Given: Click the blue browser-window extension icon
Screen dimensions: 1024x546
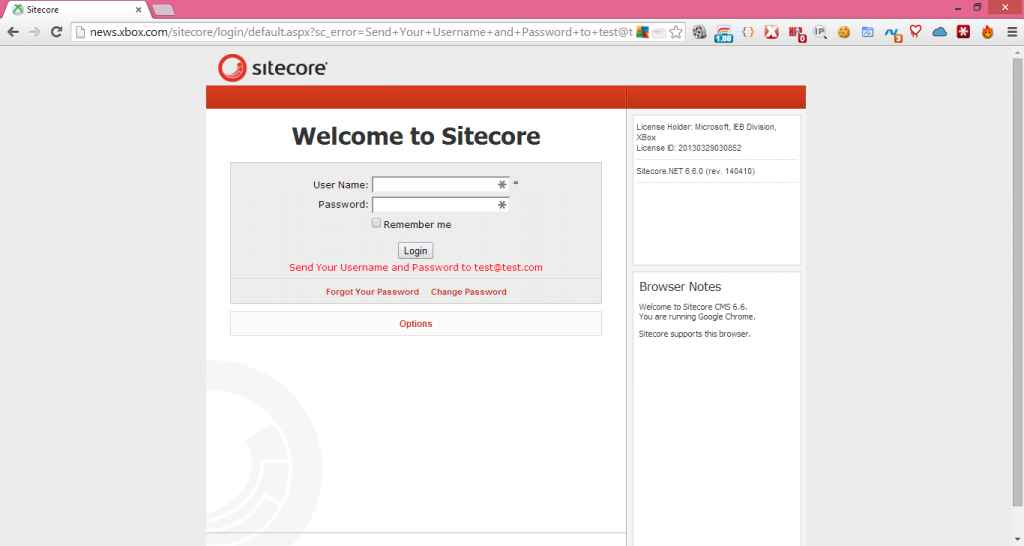Looking at the screenshot, I should (x=867, y=32).
